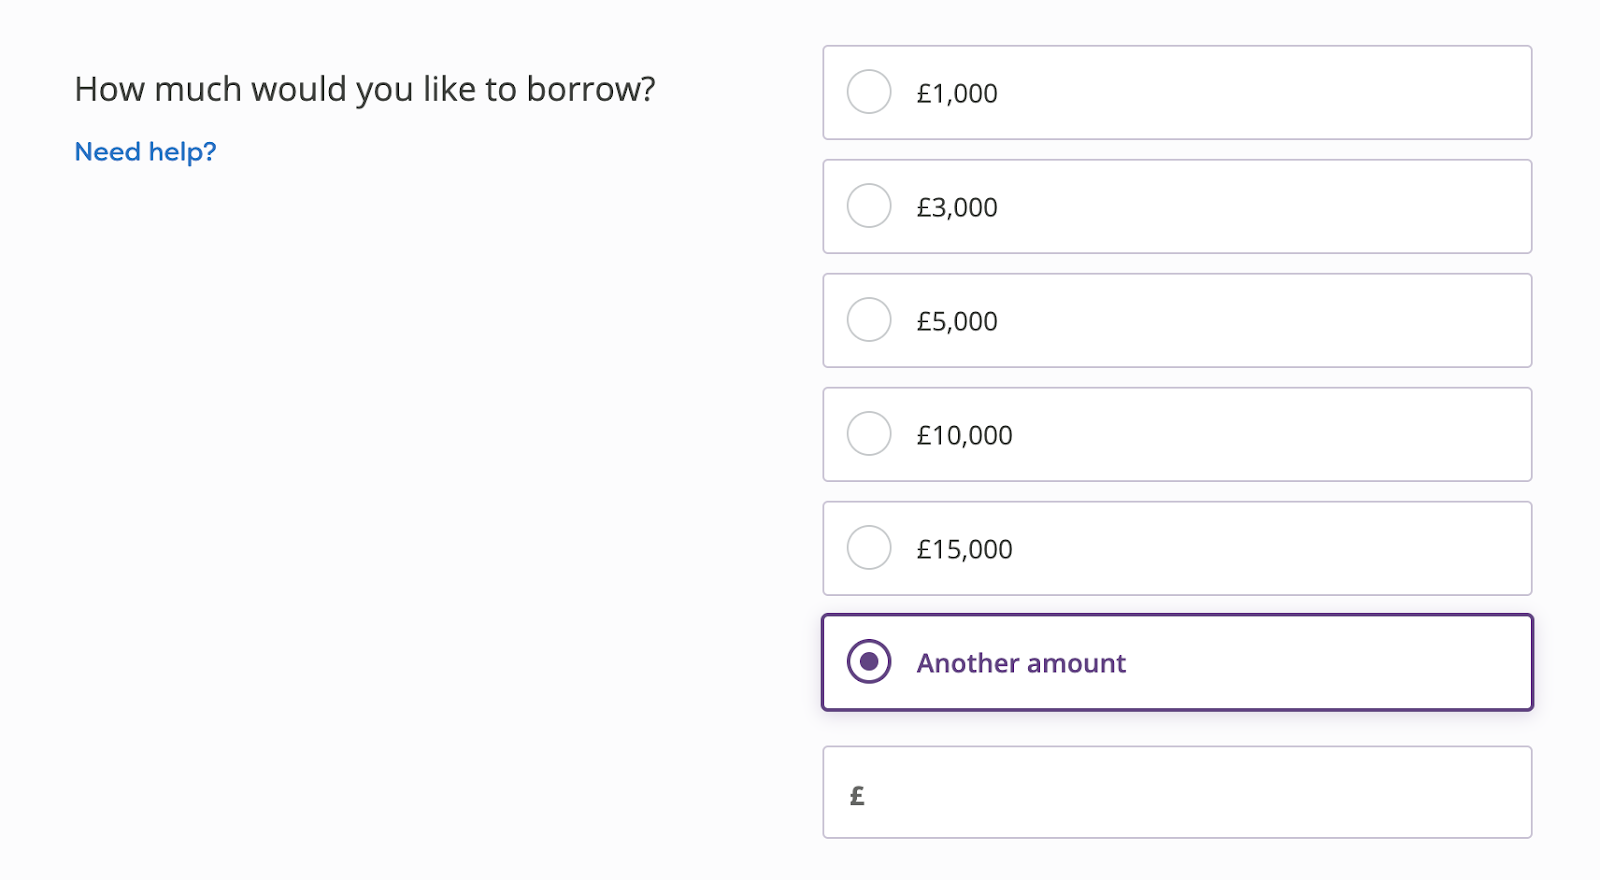Click the Another amount label text

1021,663
